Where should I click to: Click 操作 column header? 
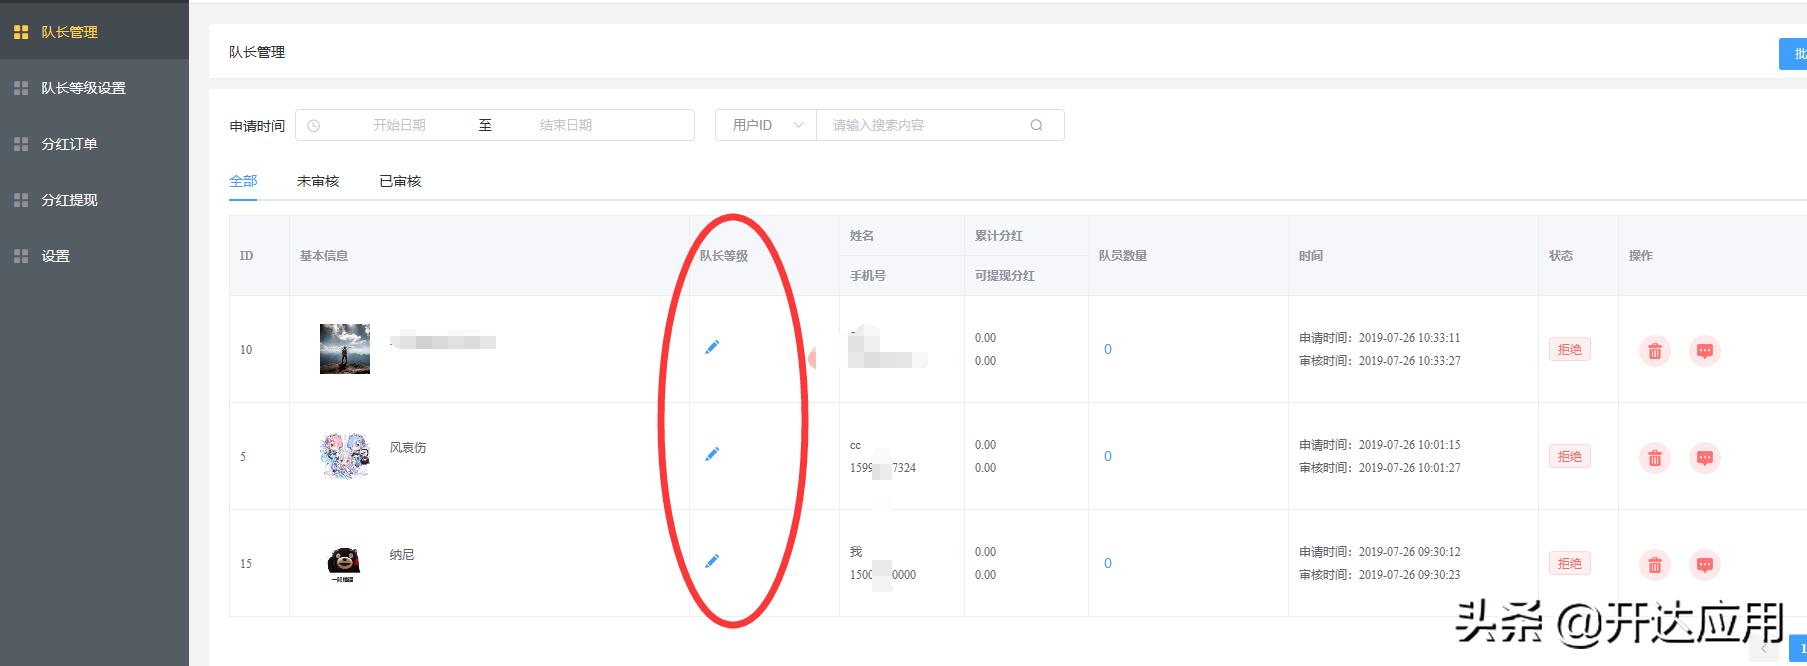[x=1641, y=255]
